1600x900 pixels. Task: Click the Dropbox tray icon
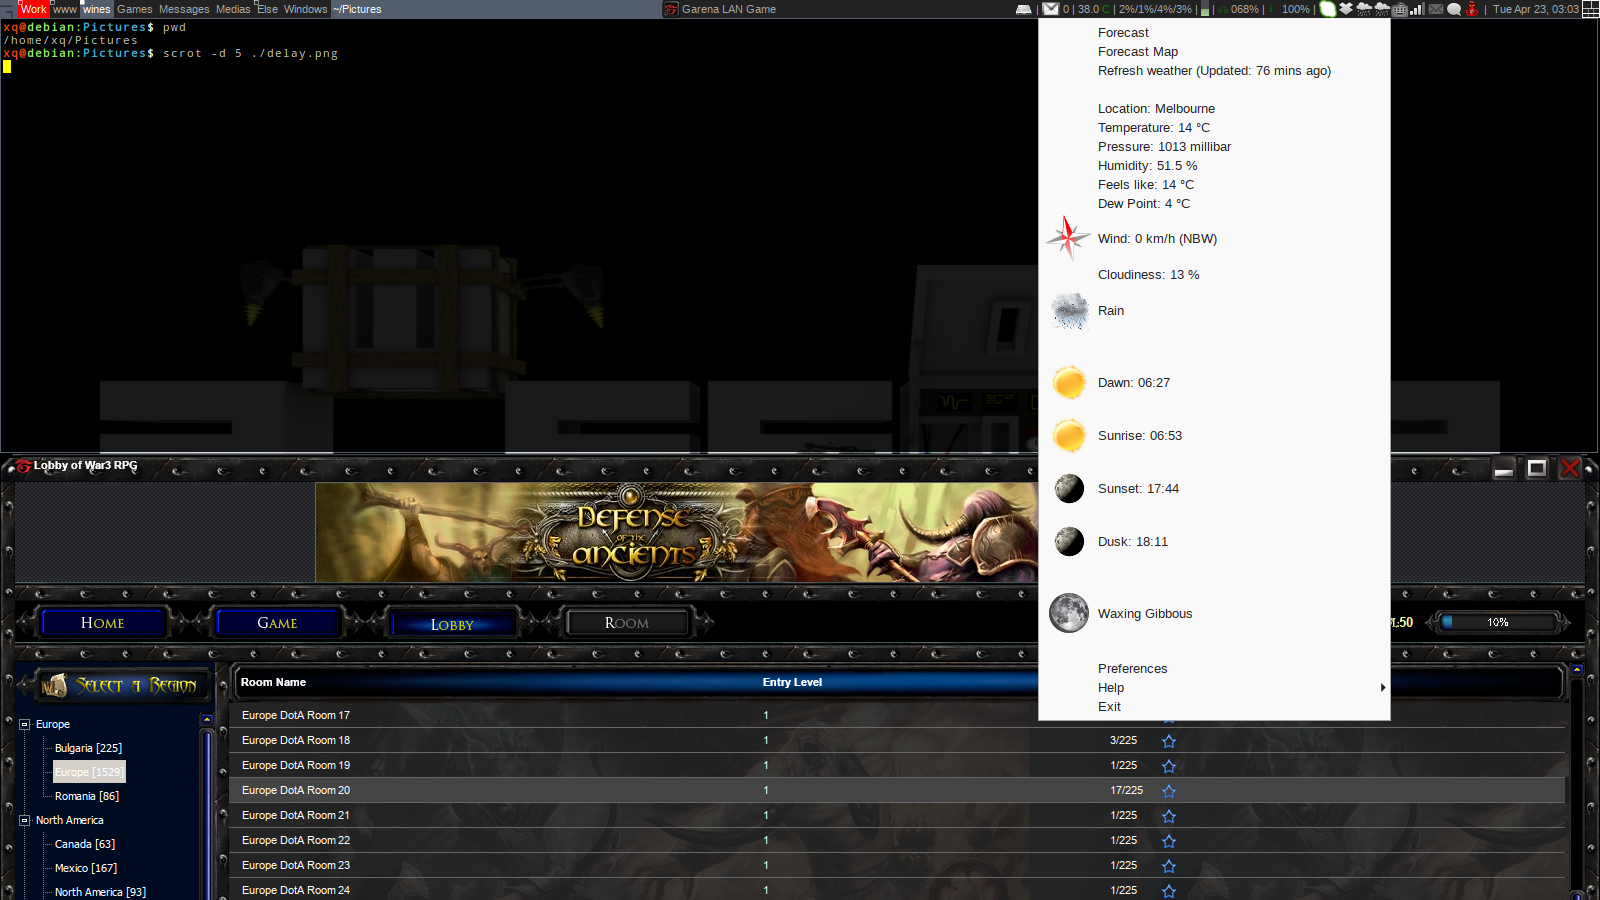tap(1346, 9)
